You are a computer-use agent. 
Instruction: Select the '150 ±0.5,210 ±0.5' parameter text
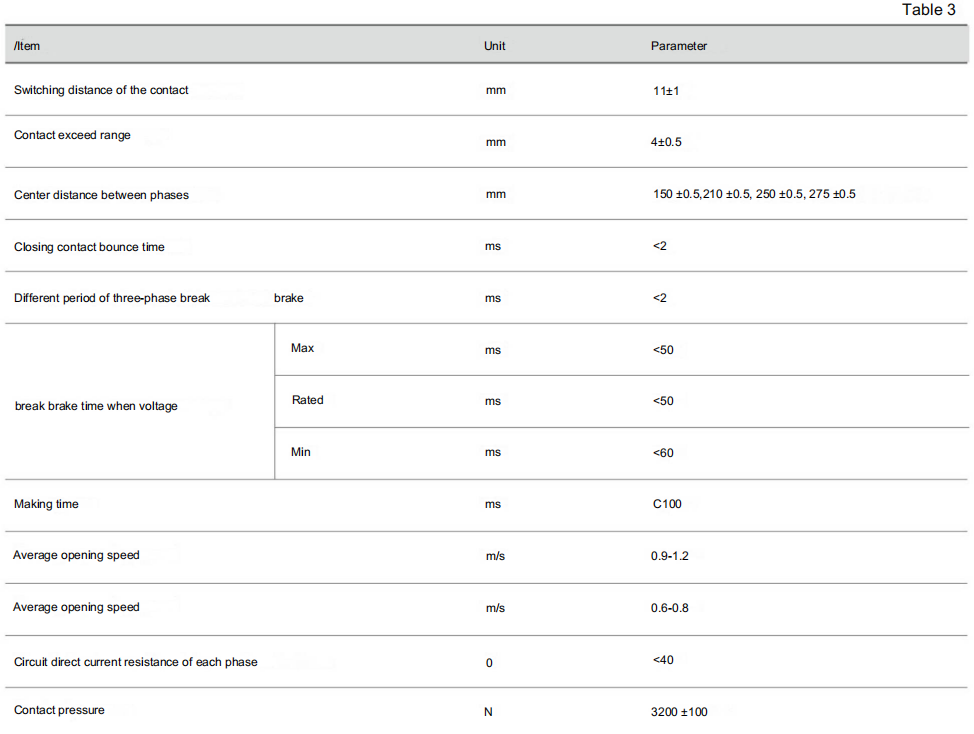pos(701,194)
